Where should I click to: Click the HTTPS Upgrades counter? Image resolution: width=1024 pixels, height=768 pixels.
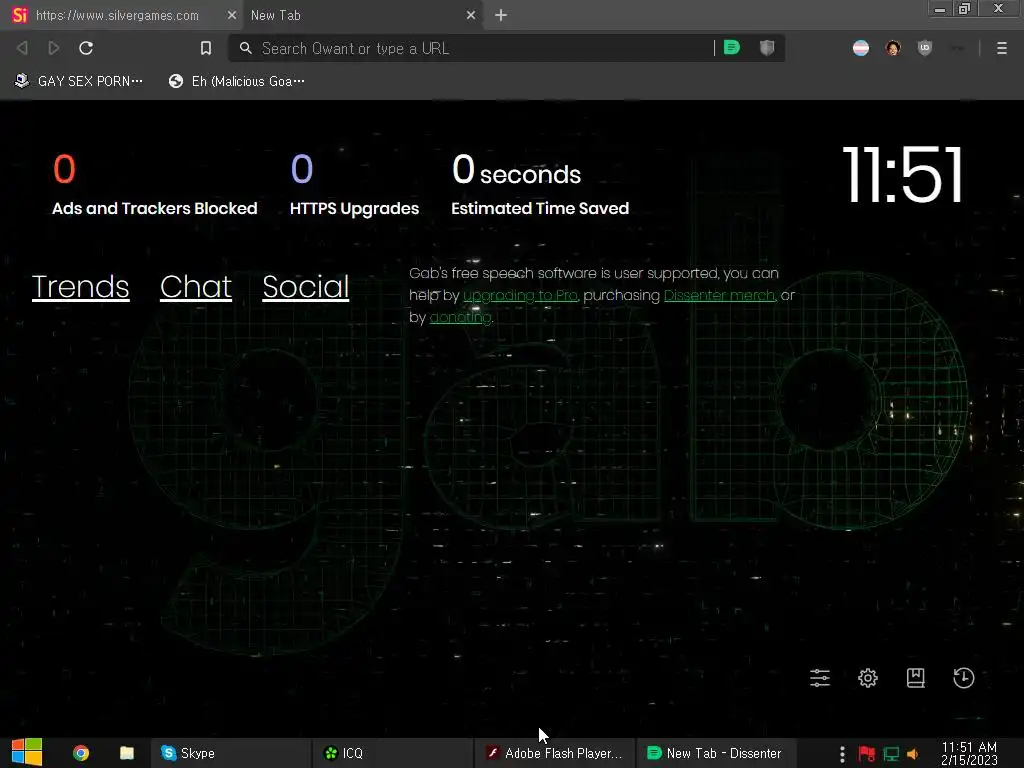pos(355,185)
